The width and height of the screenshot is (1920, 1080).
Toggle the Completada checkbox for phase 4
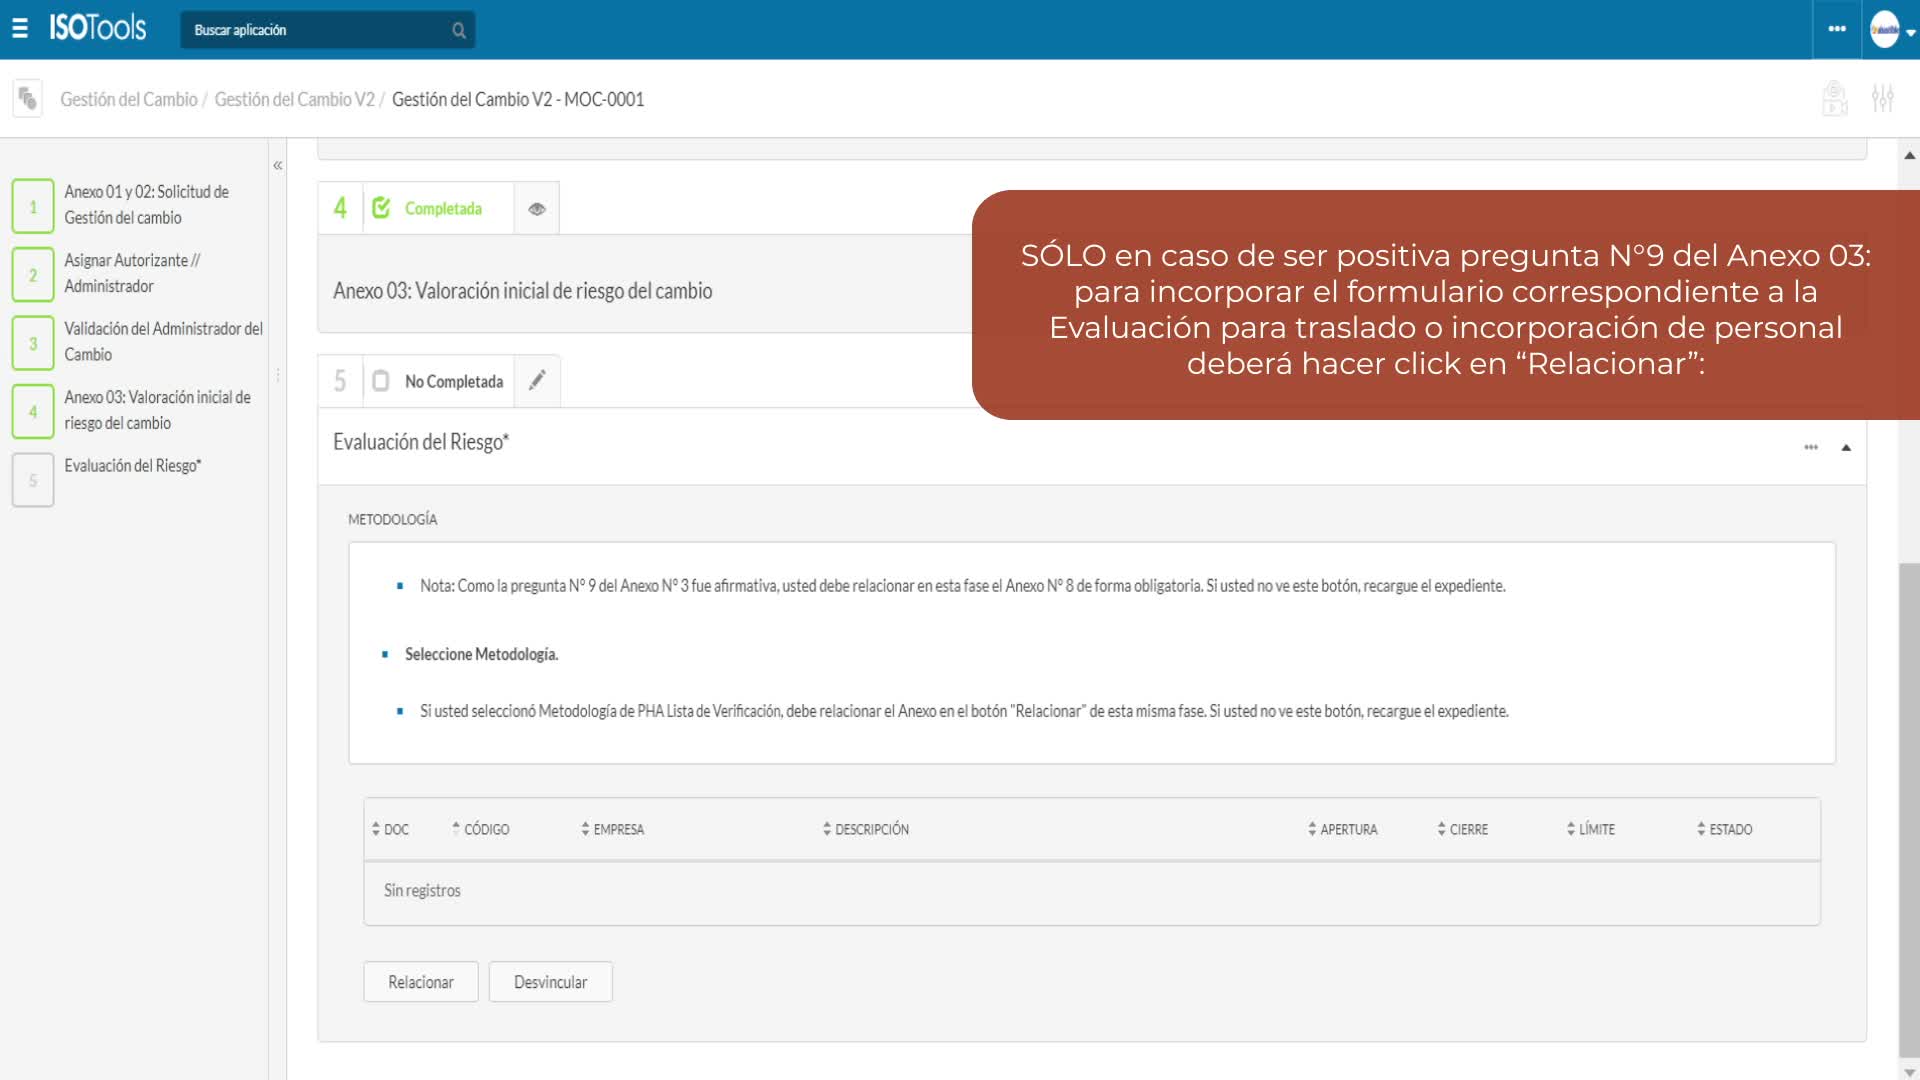pyautogui.click(x=381, y=208)
